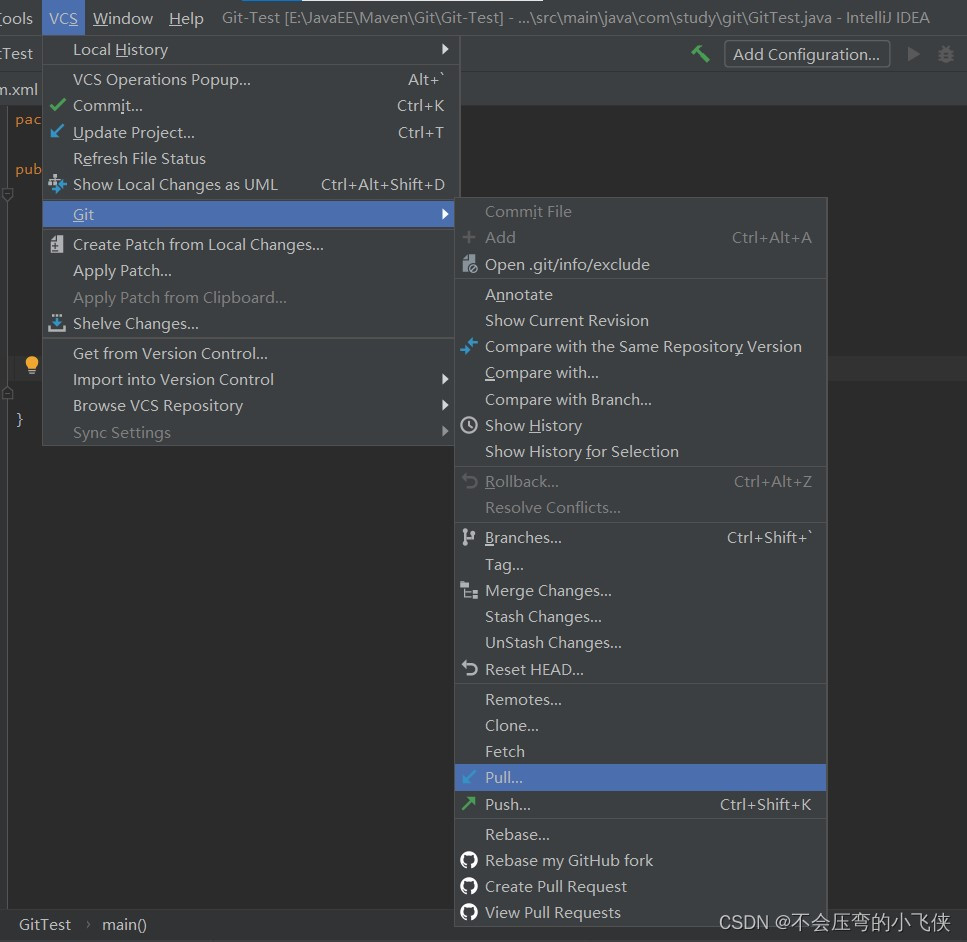Viewport: 967px width, 942px height.
Task: Select the Compare with... entry
Action: tap(641, 373)
